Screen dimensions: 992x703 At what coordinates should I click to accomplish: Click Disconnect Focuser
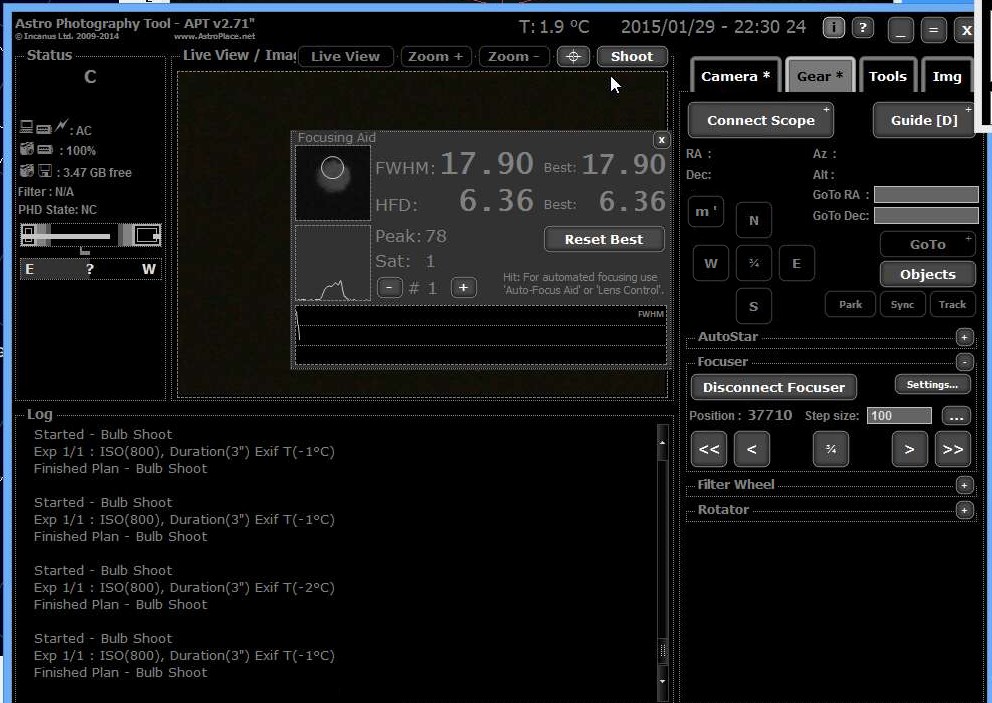[773, 387]
